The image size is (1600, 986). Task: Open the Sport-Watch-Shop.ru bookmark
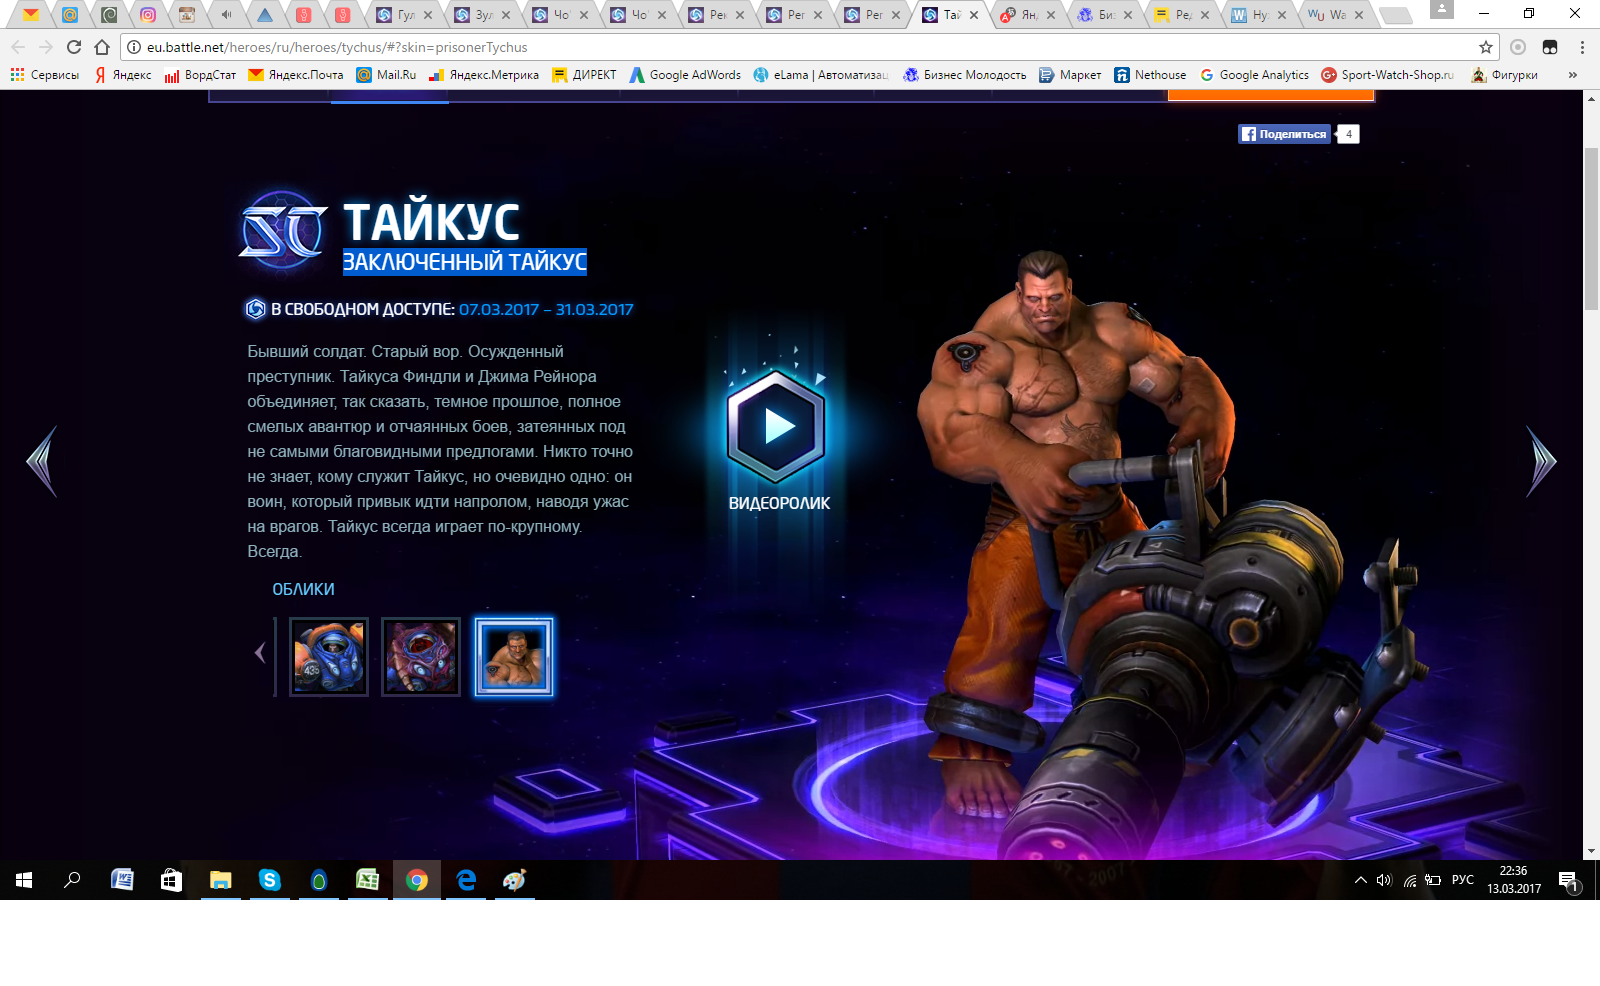click(x=1388, y=75)
